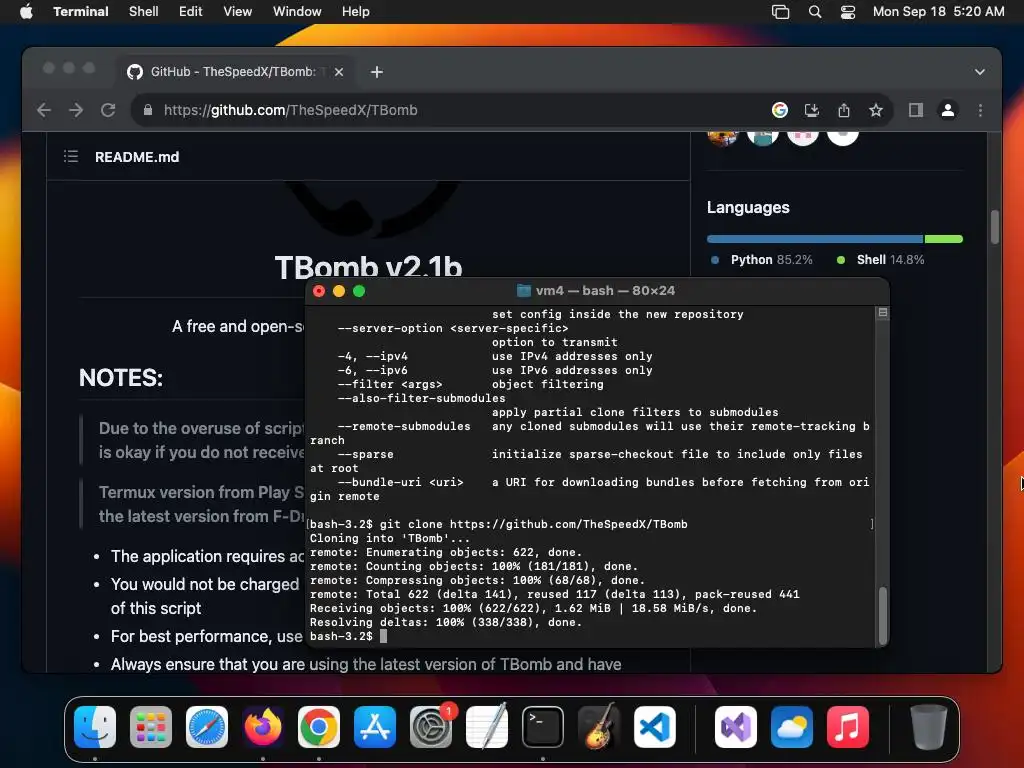The height and width of the screenshot is (768, 1024).
Task: Open the Shell menu
Action: click(144, 12)
